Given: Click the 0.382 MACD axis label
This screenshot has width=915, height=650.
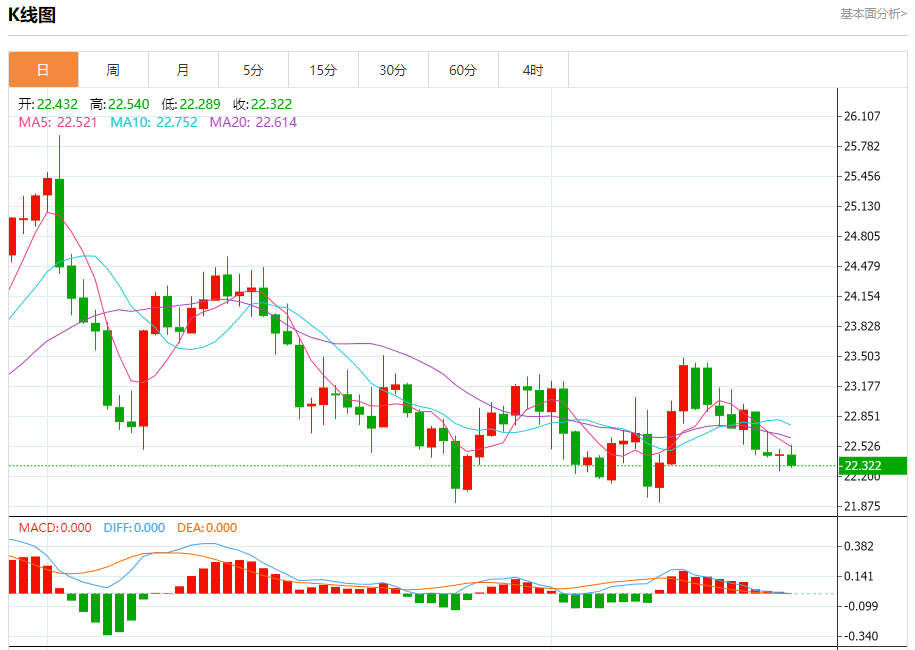Looking at the screenshot, I should [859, 546].
